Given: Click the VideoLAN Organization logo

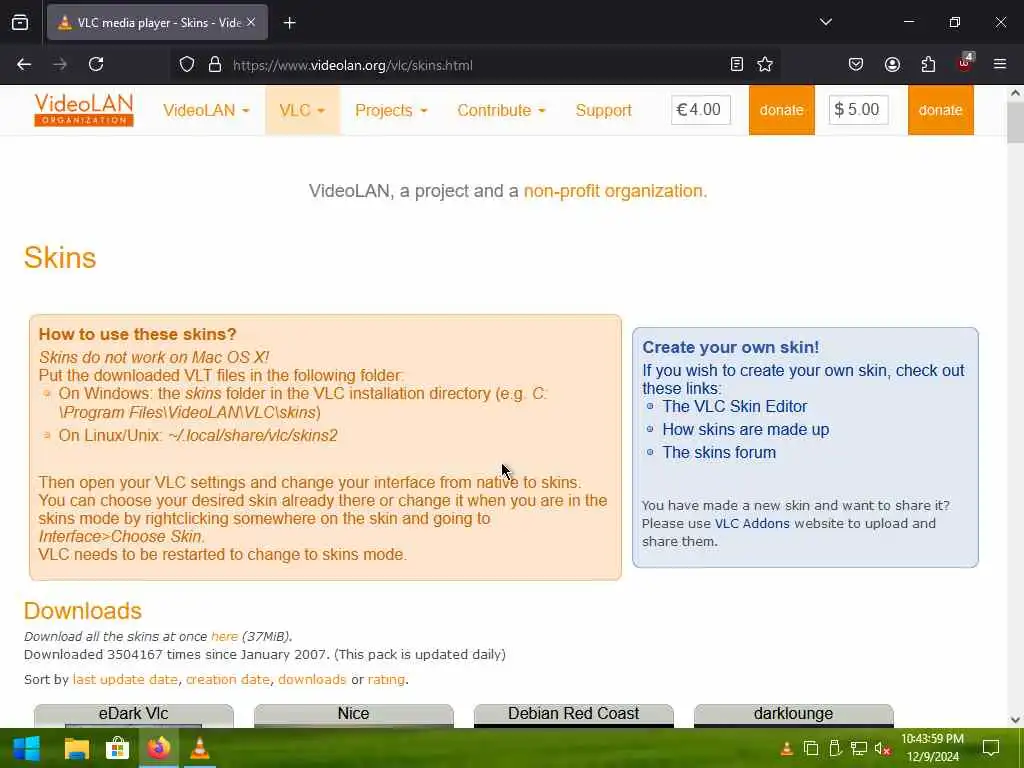Looking at the screenshot, I should (84, 110).
